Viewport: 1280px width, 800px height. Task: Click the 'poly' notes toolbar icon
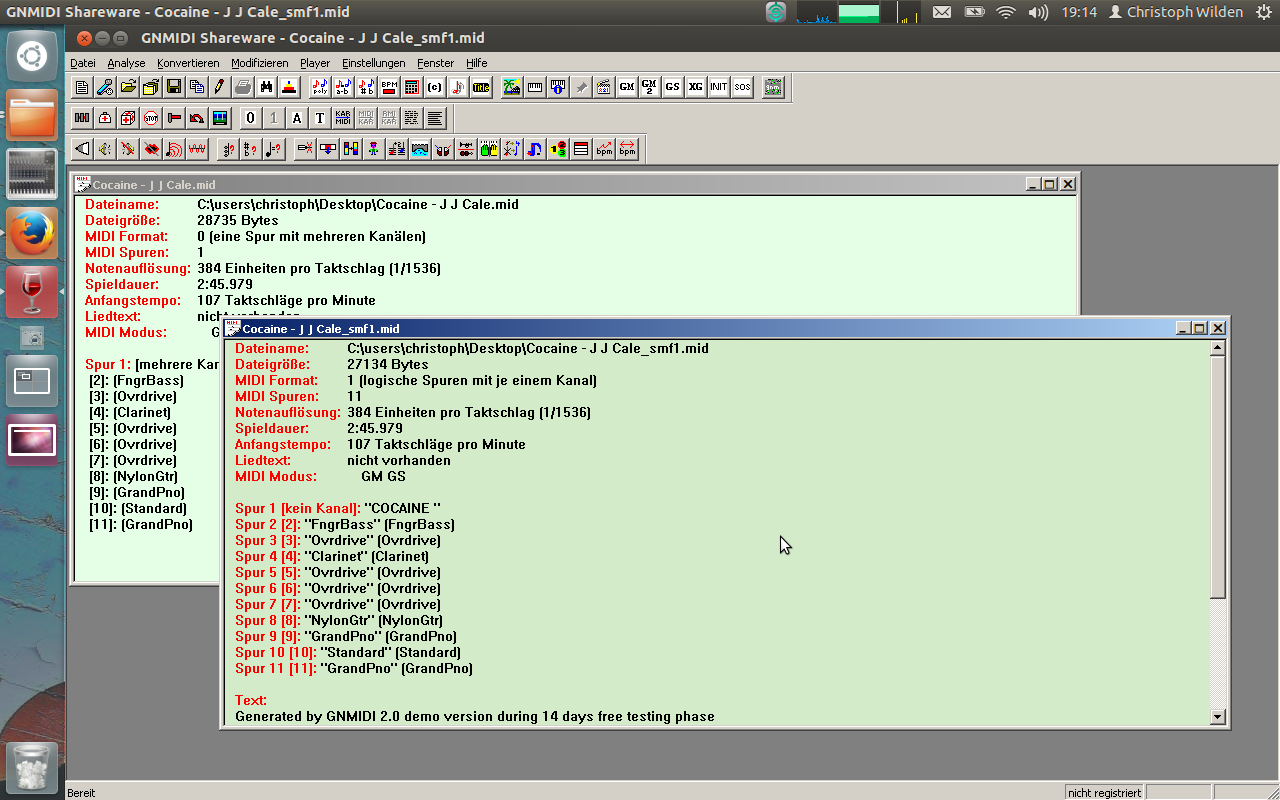(321, 87)
